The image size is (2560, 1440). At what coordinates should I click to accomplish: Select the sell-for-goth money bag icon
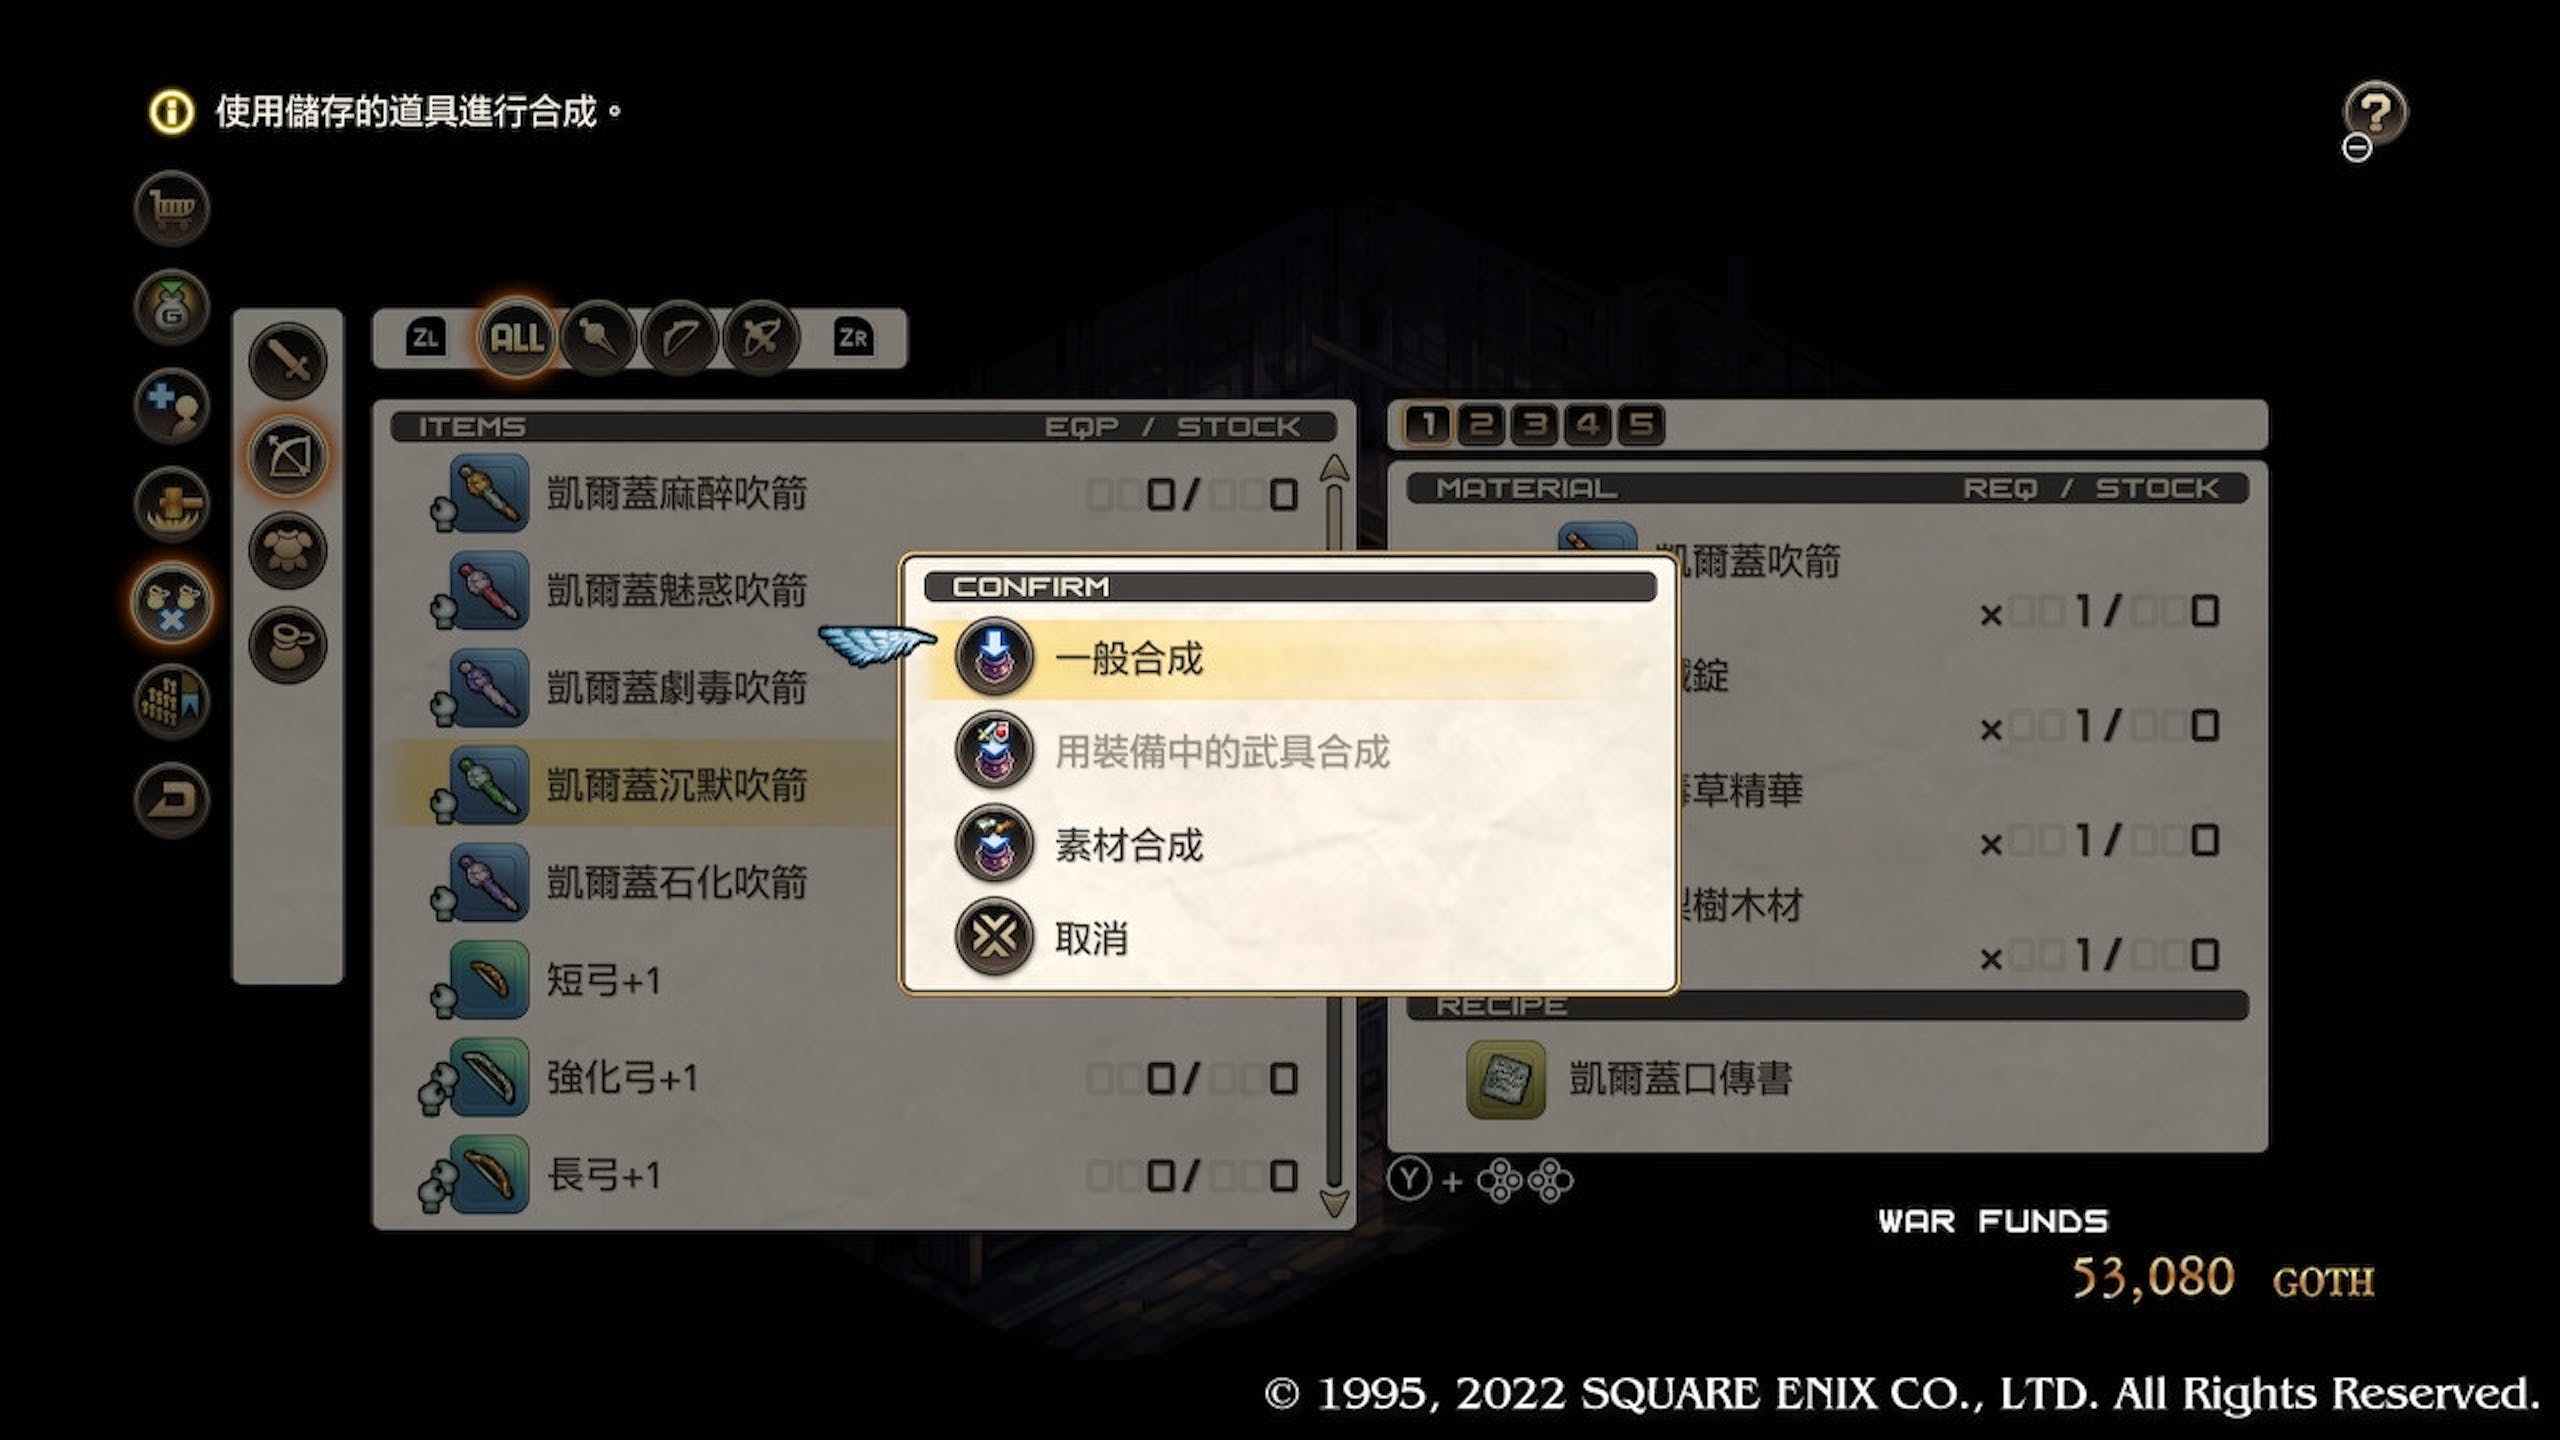point(172,307)
